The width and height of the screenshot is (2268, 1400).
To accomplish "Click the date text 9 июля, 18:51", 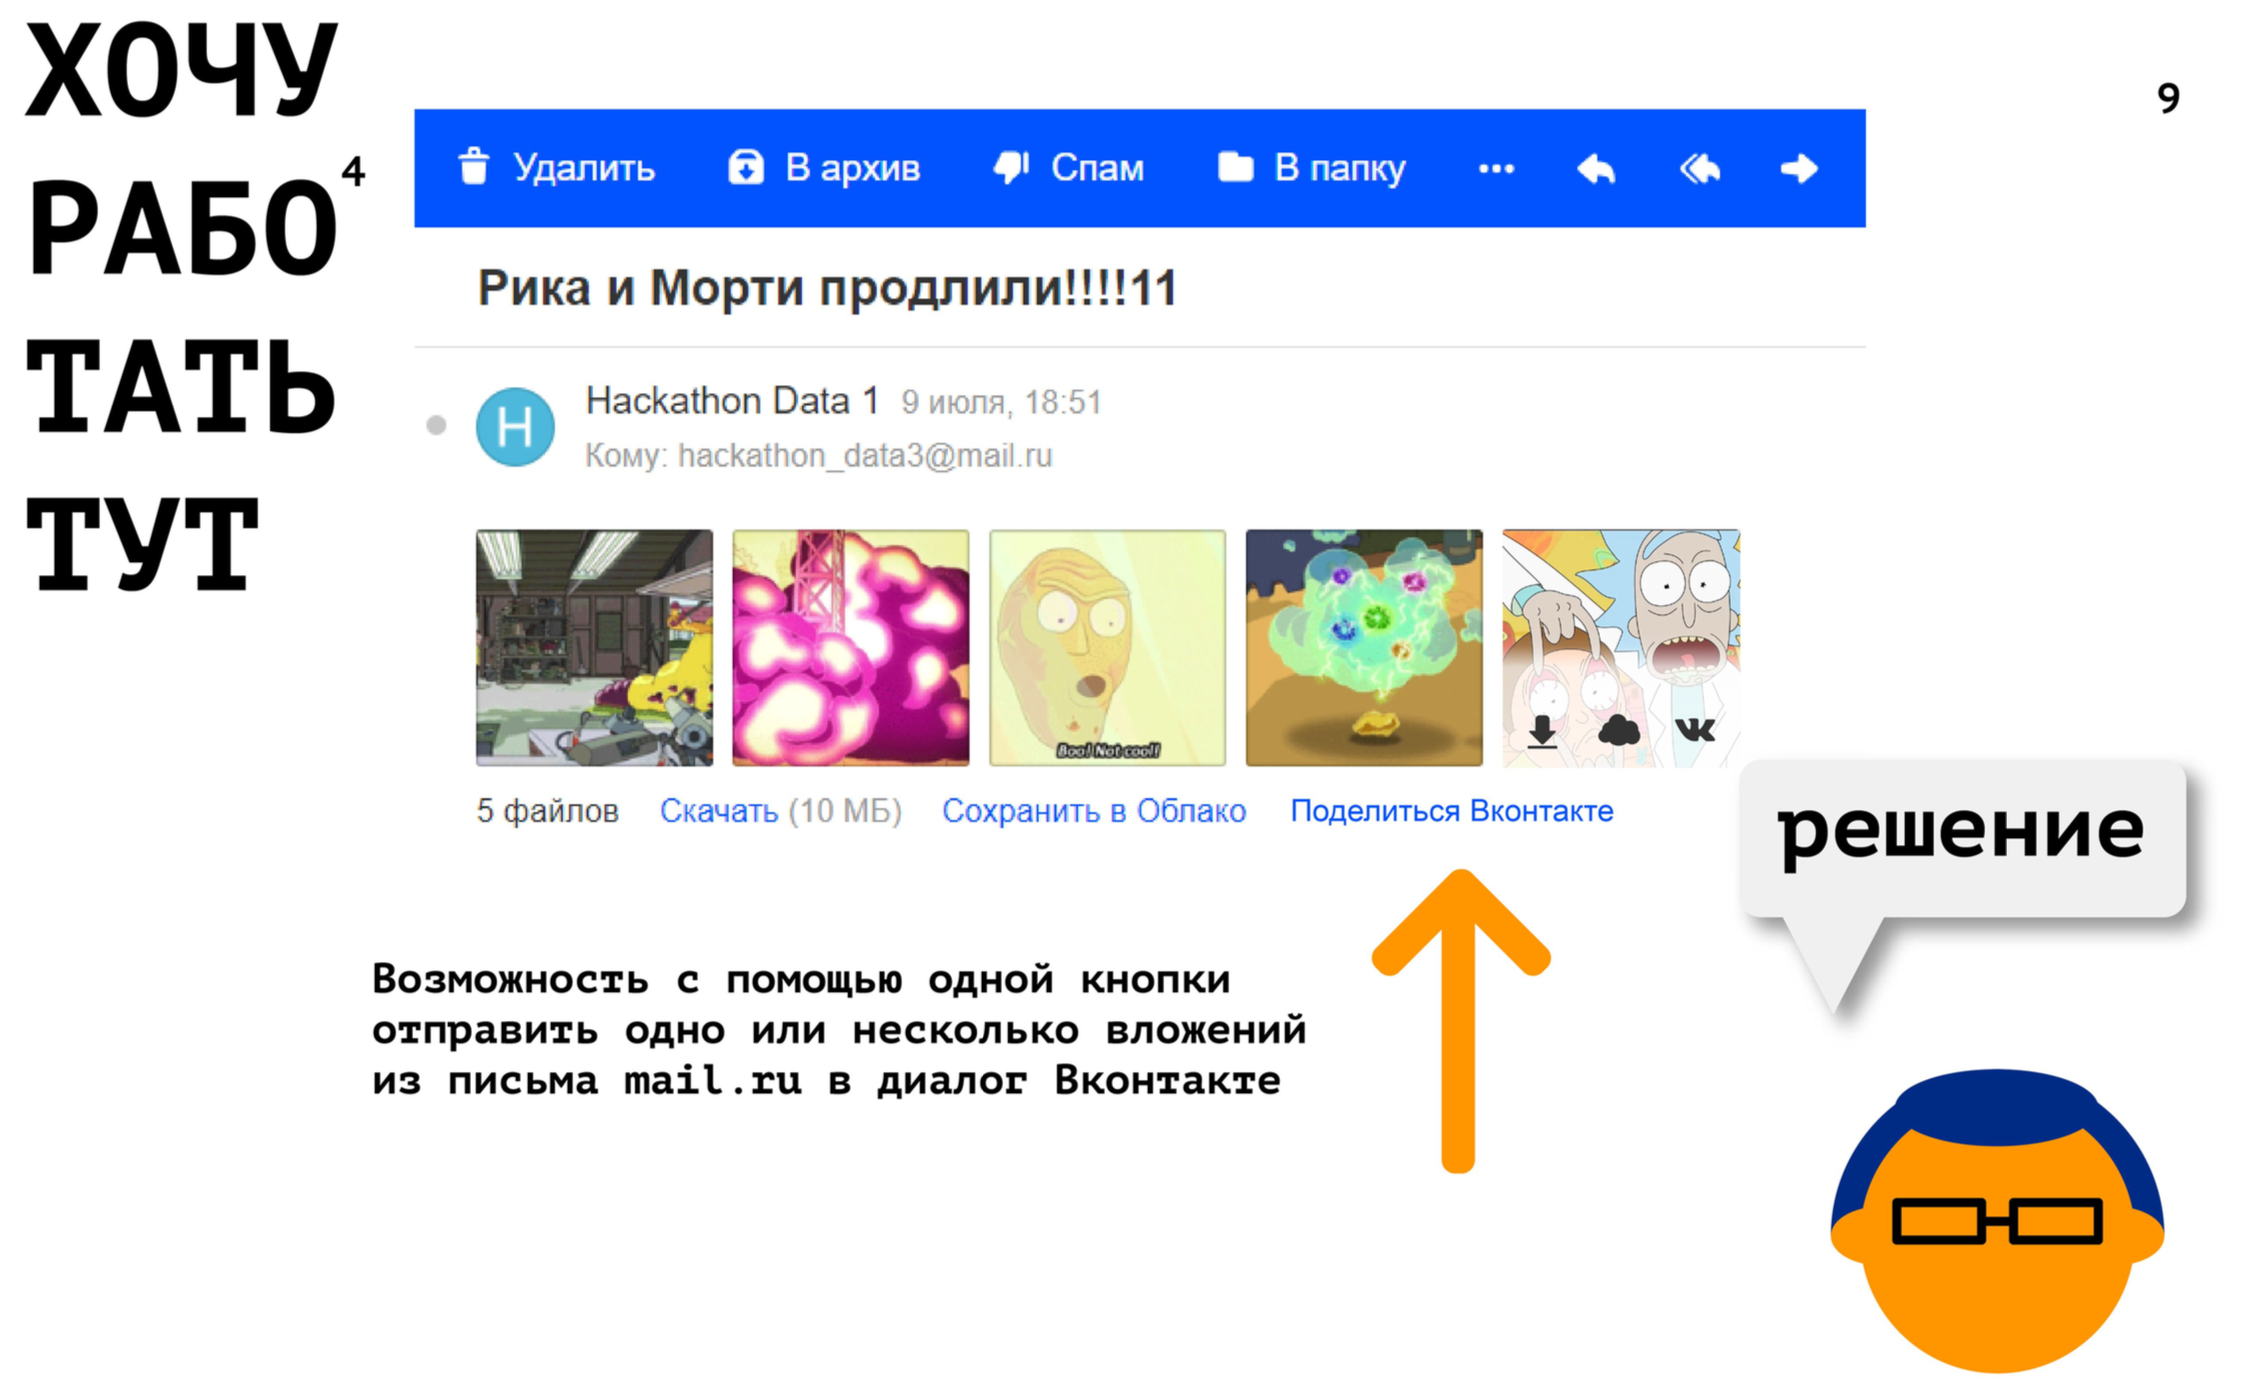I will (1001, 403).
